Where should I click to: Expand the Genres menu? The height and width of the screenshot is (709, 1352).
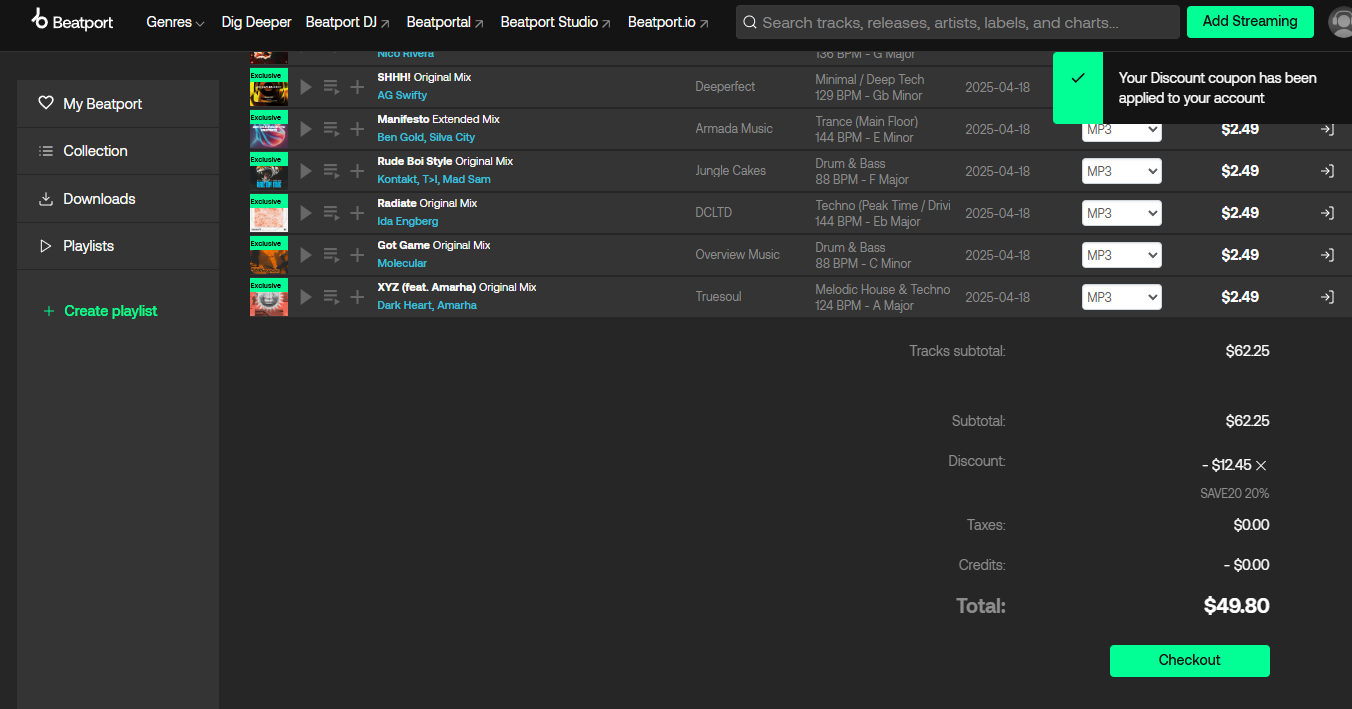click(175, 21)
